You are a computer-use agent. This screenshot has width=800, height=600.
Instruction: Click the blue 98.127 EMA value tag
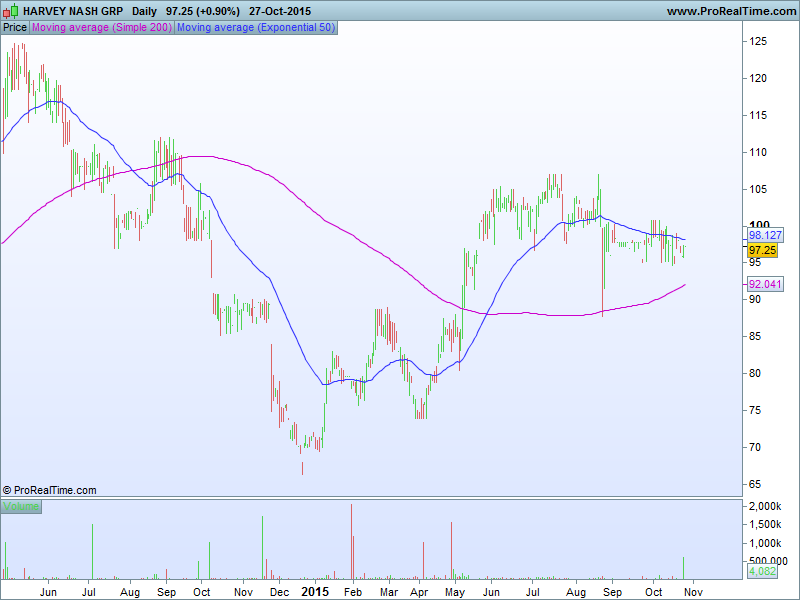(x=764, y=236)
